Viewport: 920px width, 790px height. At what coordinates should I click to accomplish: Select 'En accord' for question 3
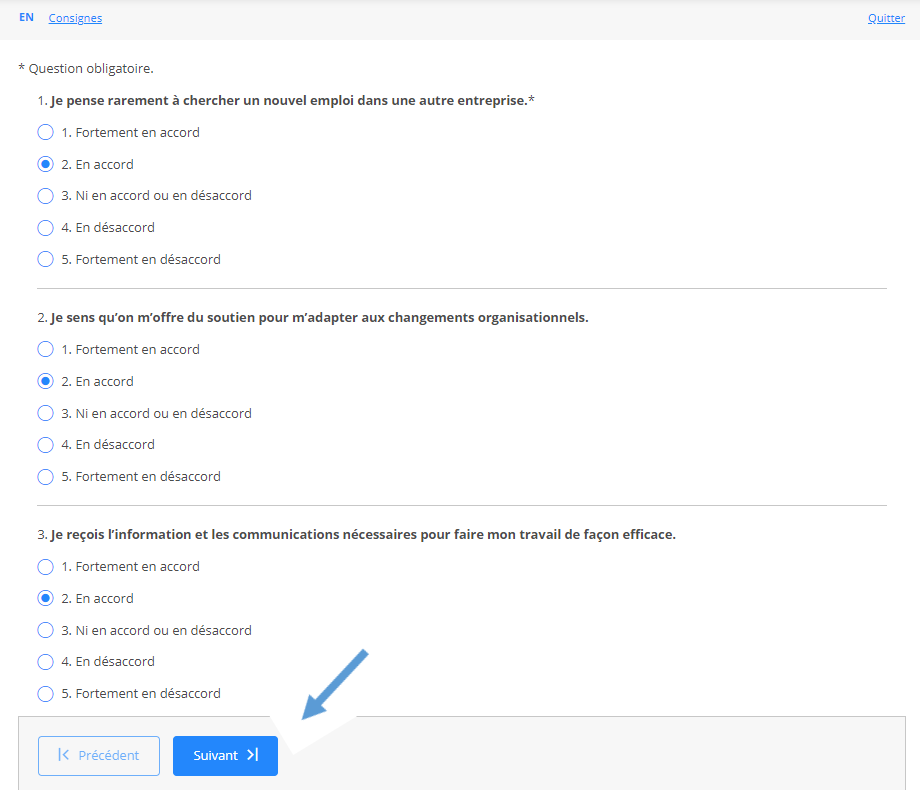coord(45,599)
